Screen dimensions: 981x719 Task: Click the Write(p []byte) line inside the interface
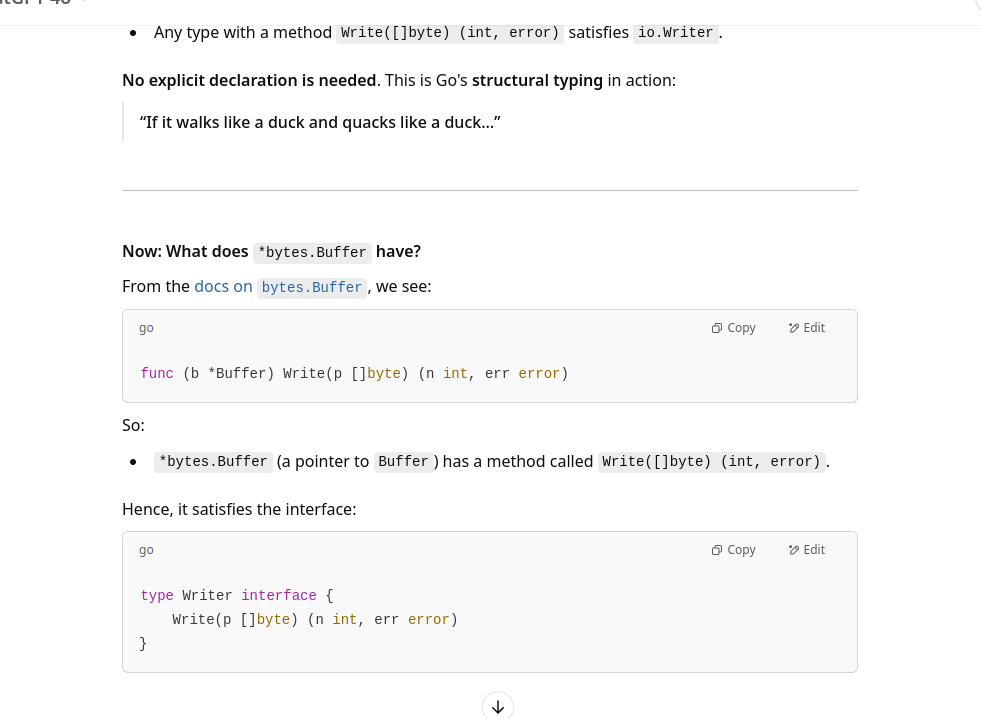point(314,620)
